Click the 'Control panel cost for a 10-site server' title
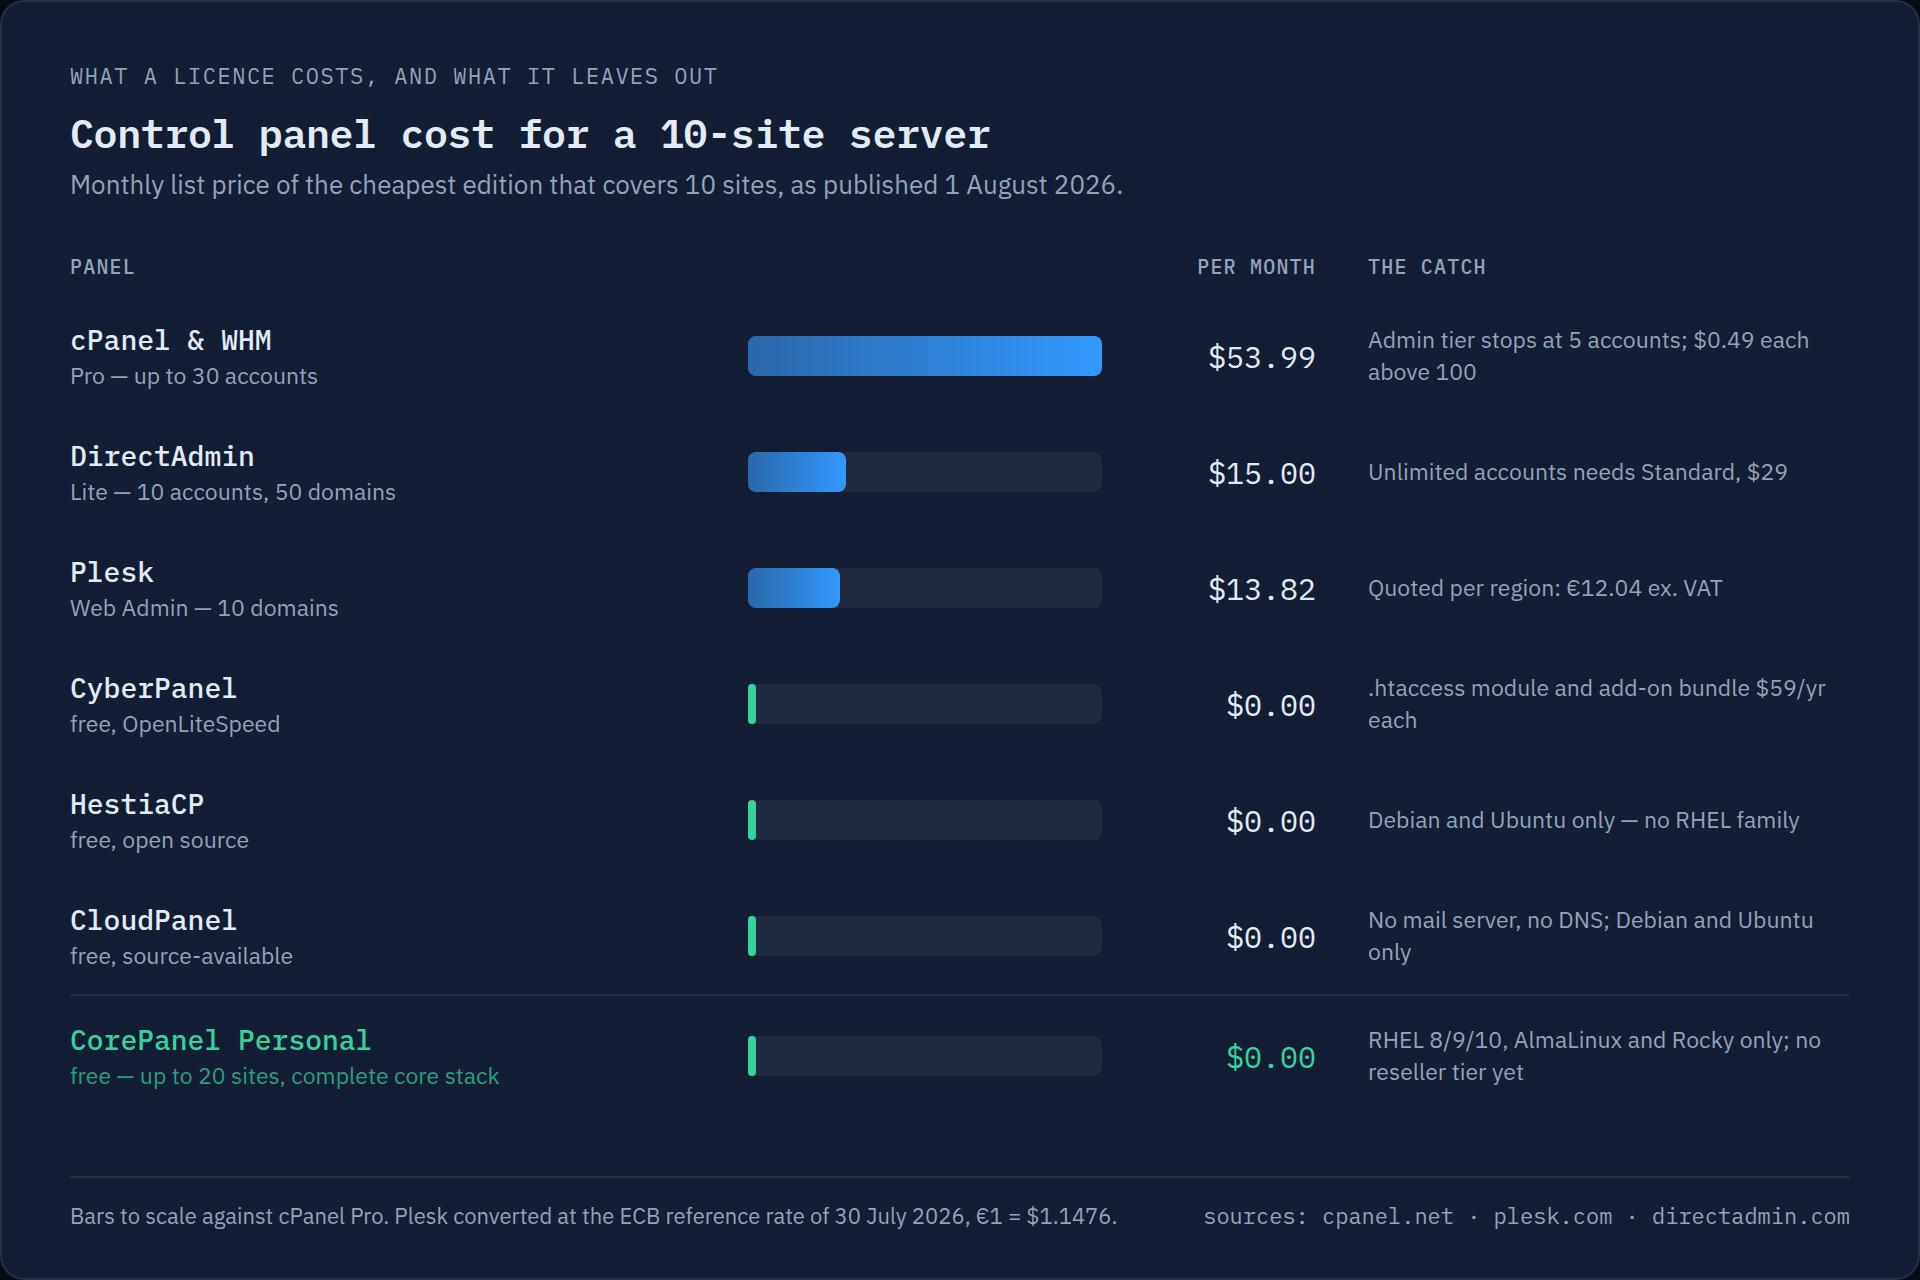 coord(530,135)
